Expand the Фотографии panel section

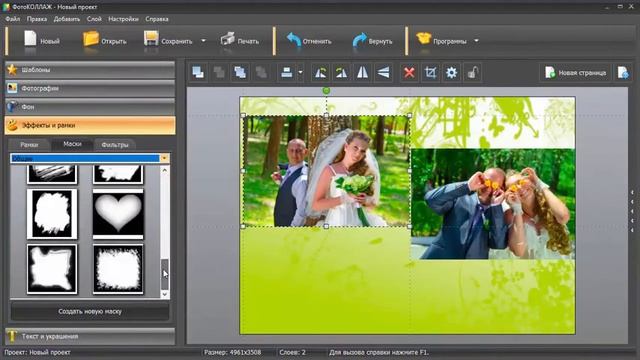coord(90,88)
